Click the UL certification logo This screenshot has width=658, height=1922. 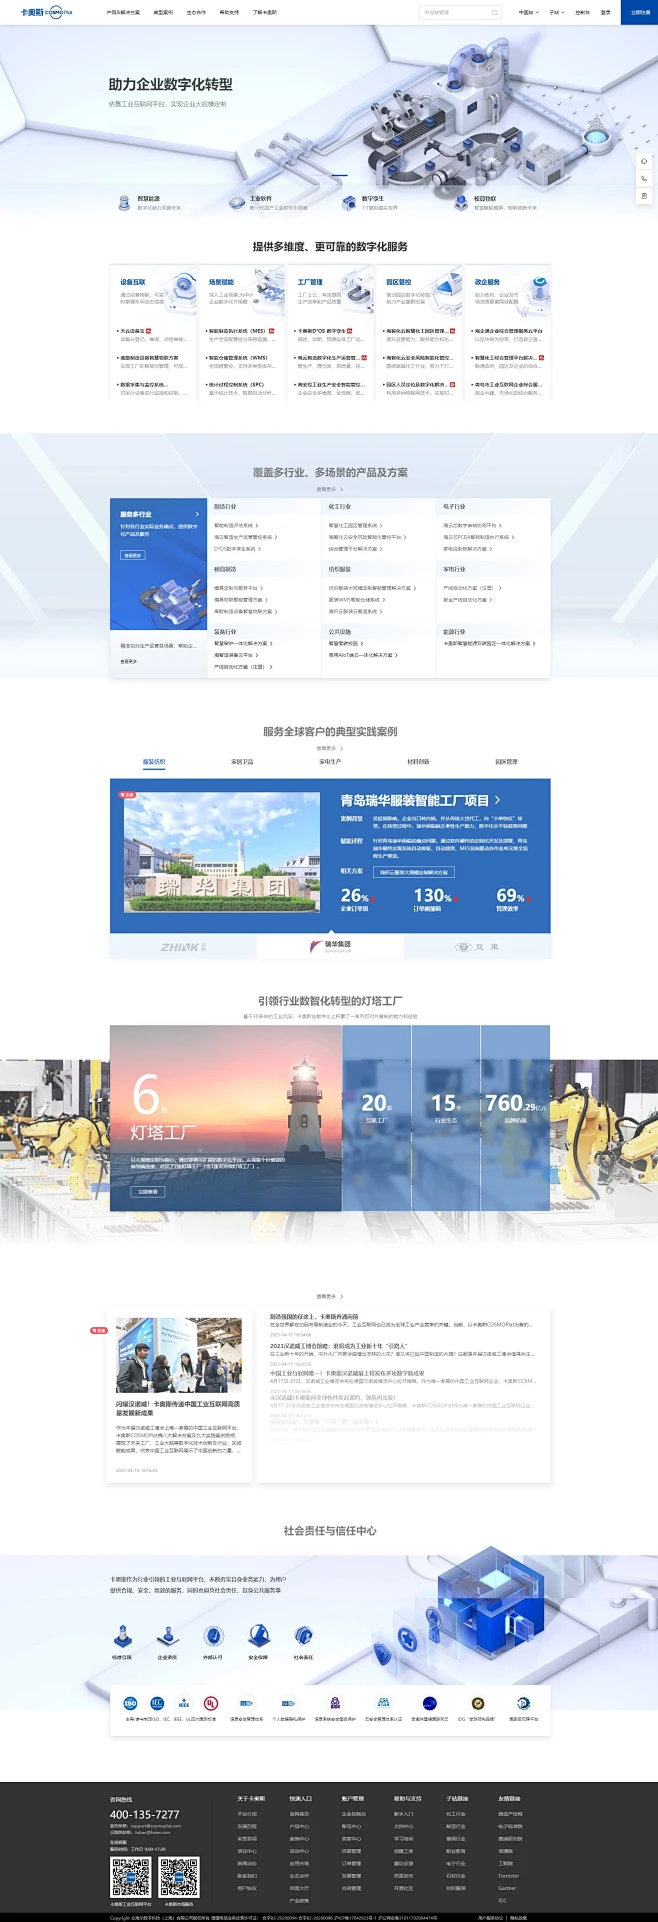tap(211, 1703)
